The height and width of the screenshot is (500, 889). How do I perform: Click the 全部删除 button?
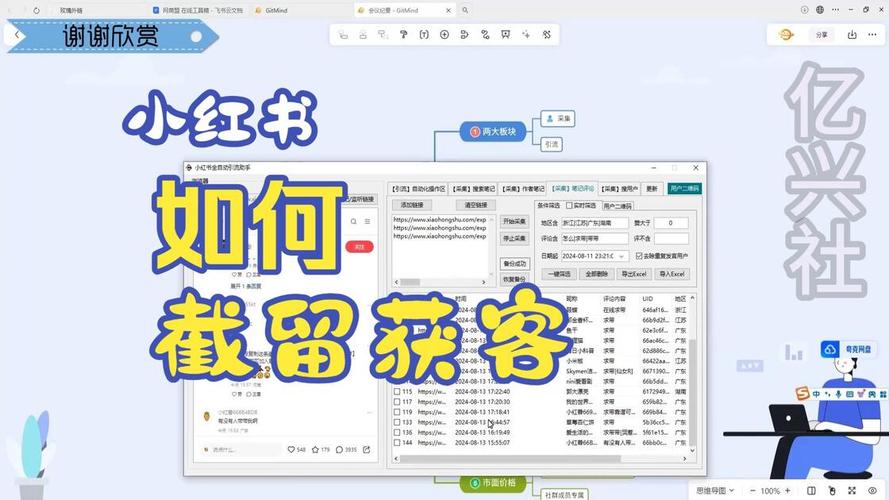point(596,274)
